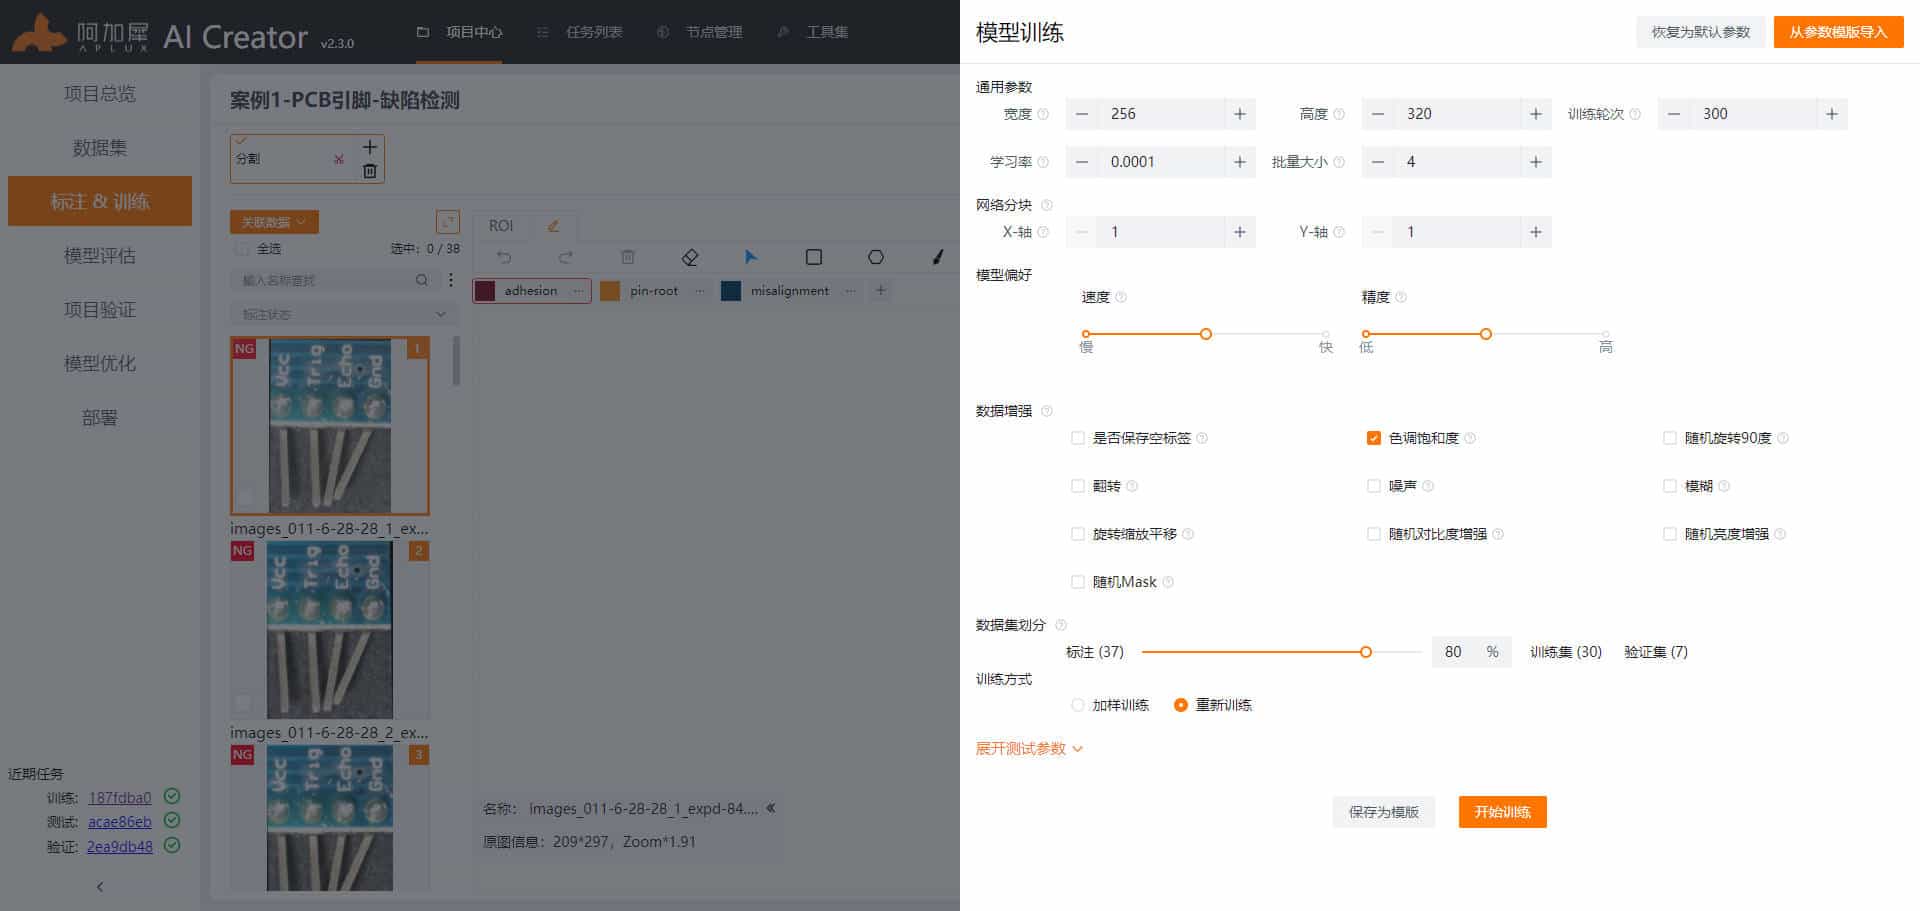Open 任务列表 in the top menu

[x=580, y=32]
